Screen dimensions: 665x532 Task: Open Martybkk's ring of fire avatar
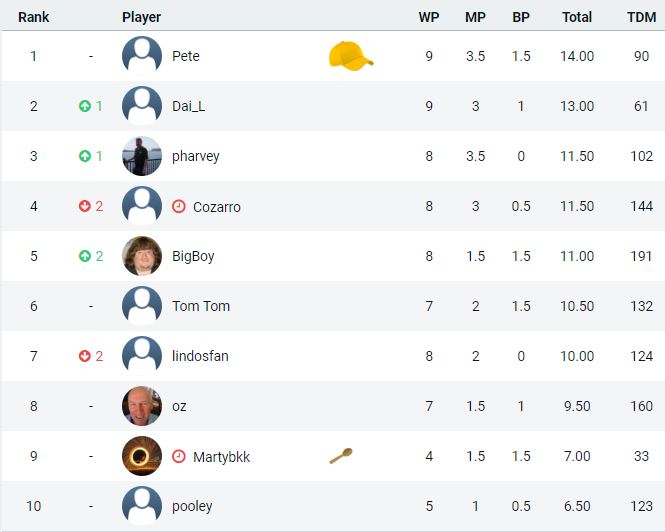[142, 456]
